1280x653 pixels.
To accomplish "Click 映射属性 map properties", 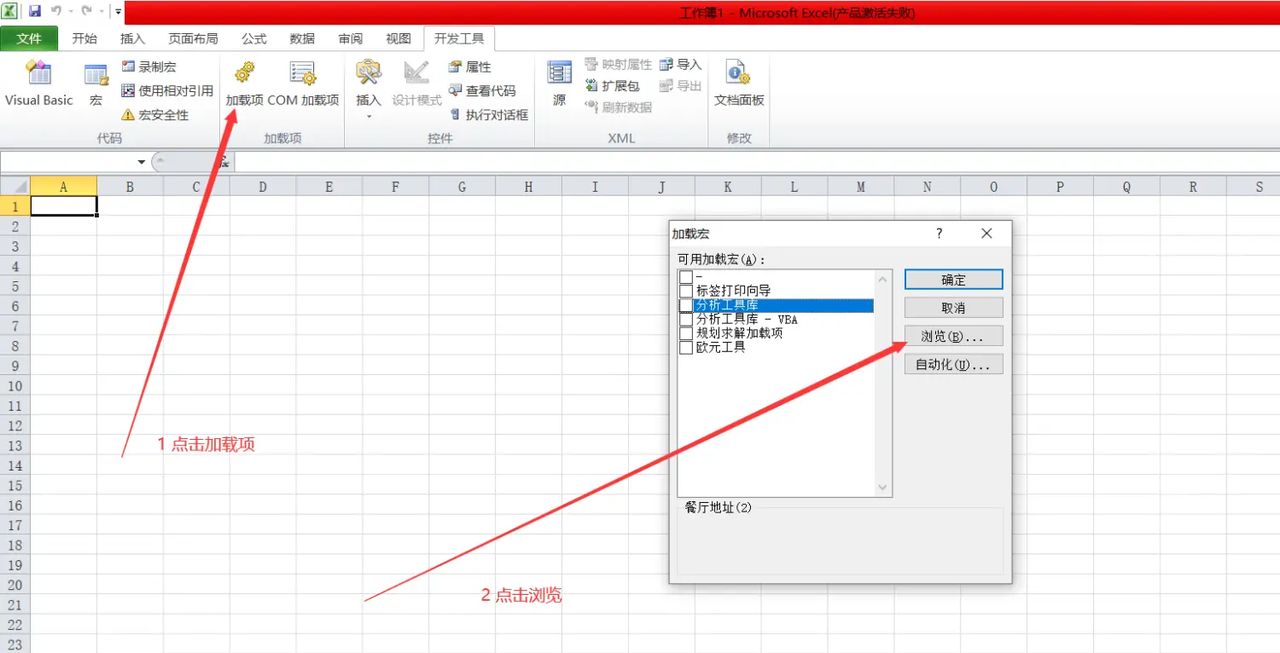I will tap(618, 64).
